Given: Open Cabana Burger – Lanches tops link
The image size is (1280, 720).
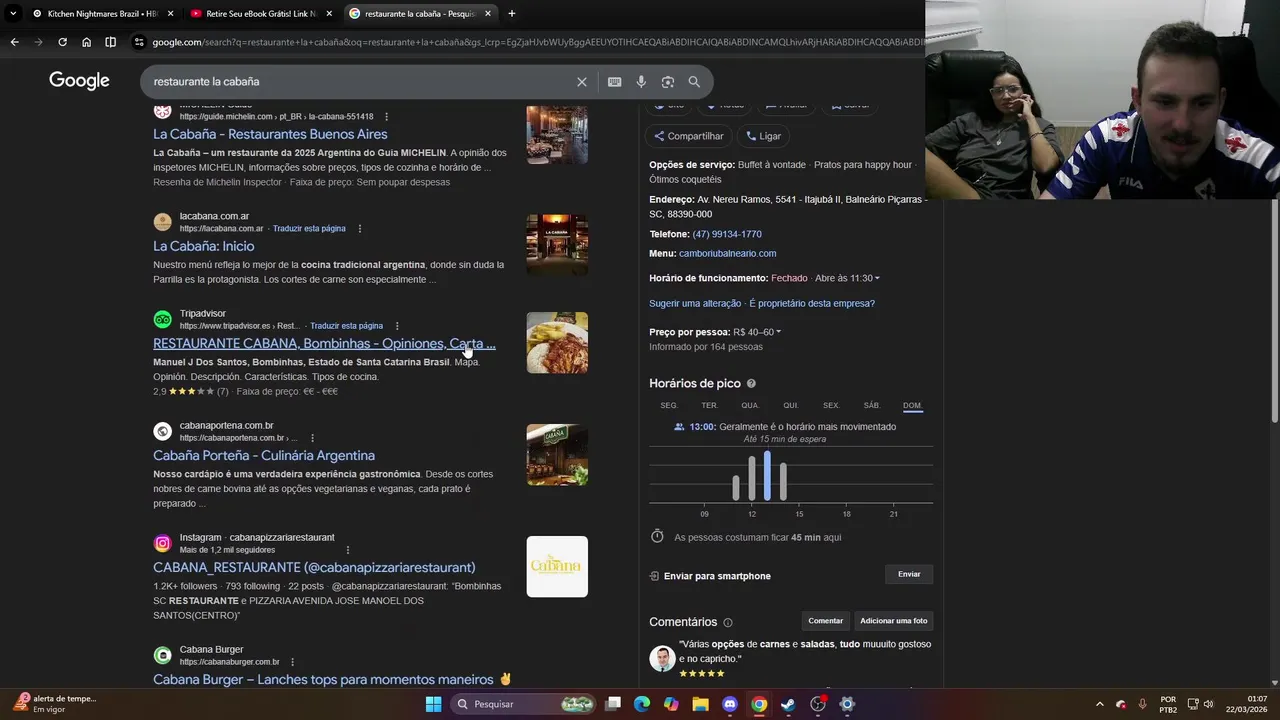Looking at the screenshot, I should click(332, 679).
